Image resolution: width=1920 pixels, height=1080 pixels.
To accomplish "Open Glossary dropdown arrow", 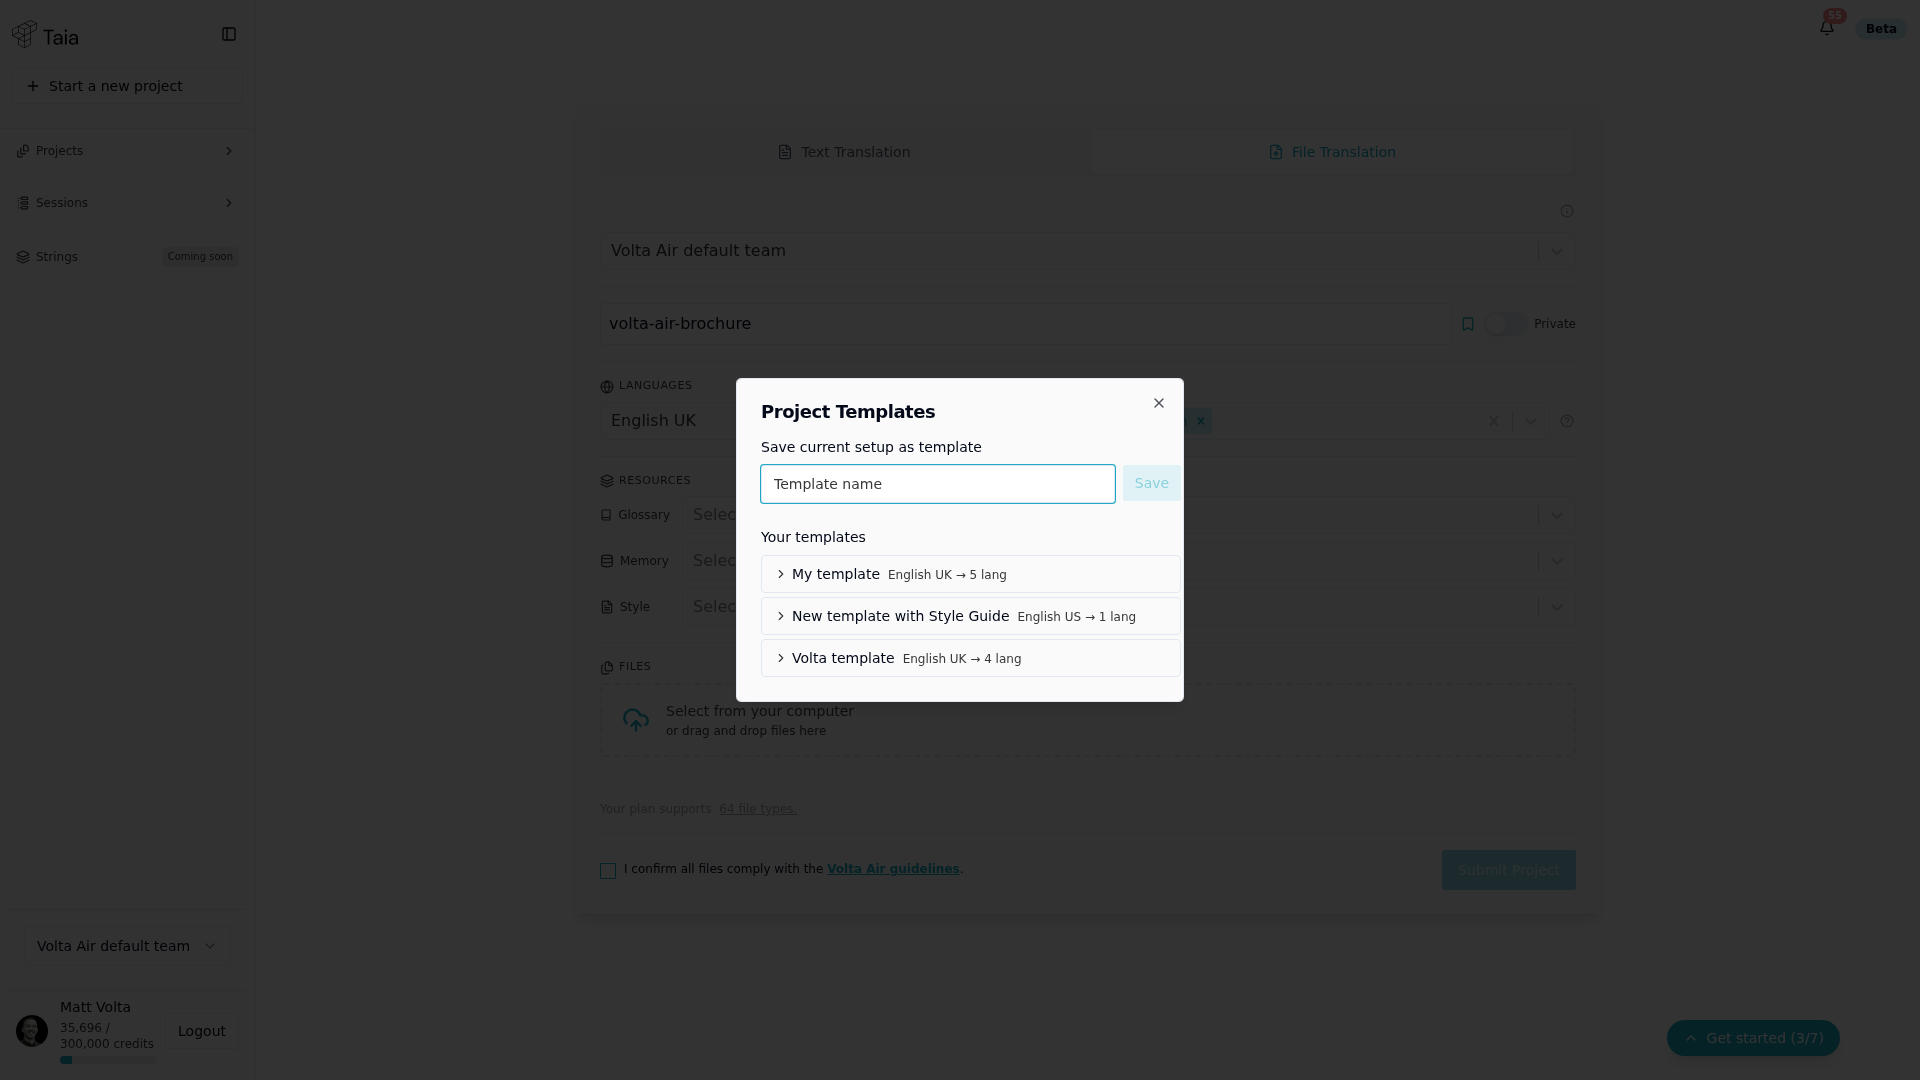I will (x=1556, y=515).
